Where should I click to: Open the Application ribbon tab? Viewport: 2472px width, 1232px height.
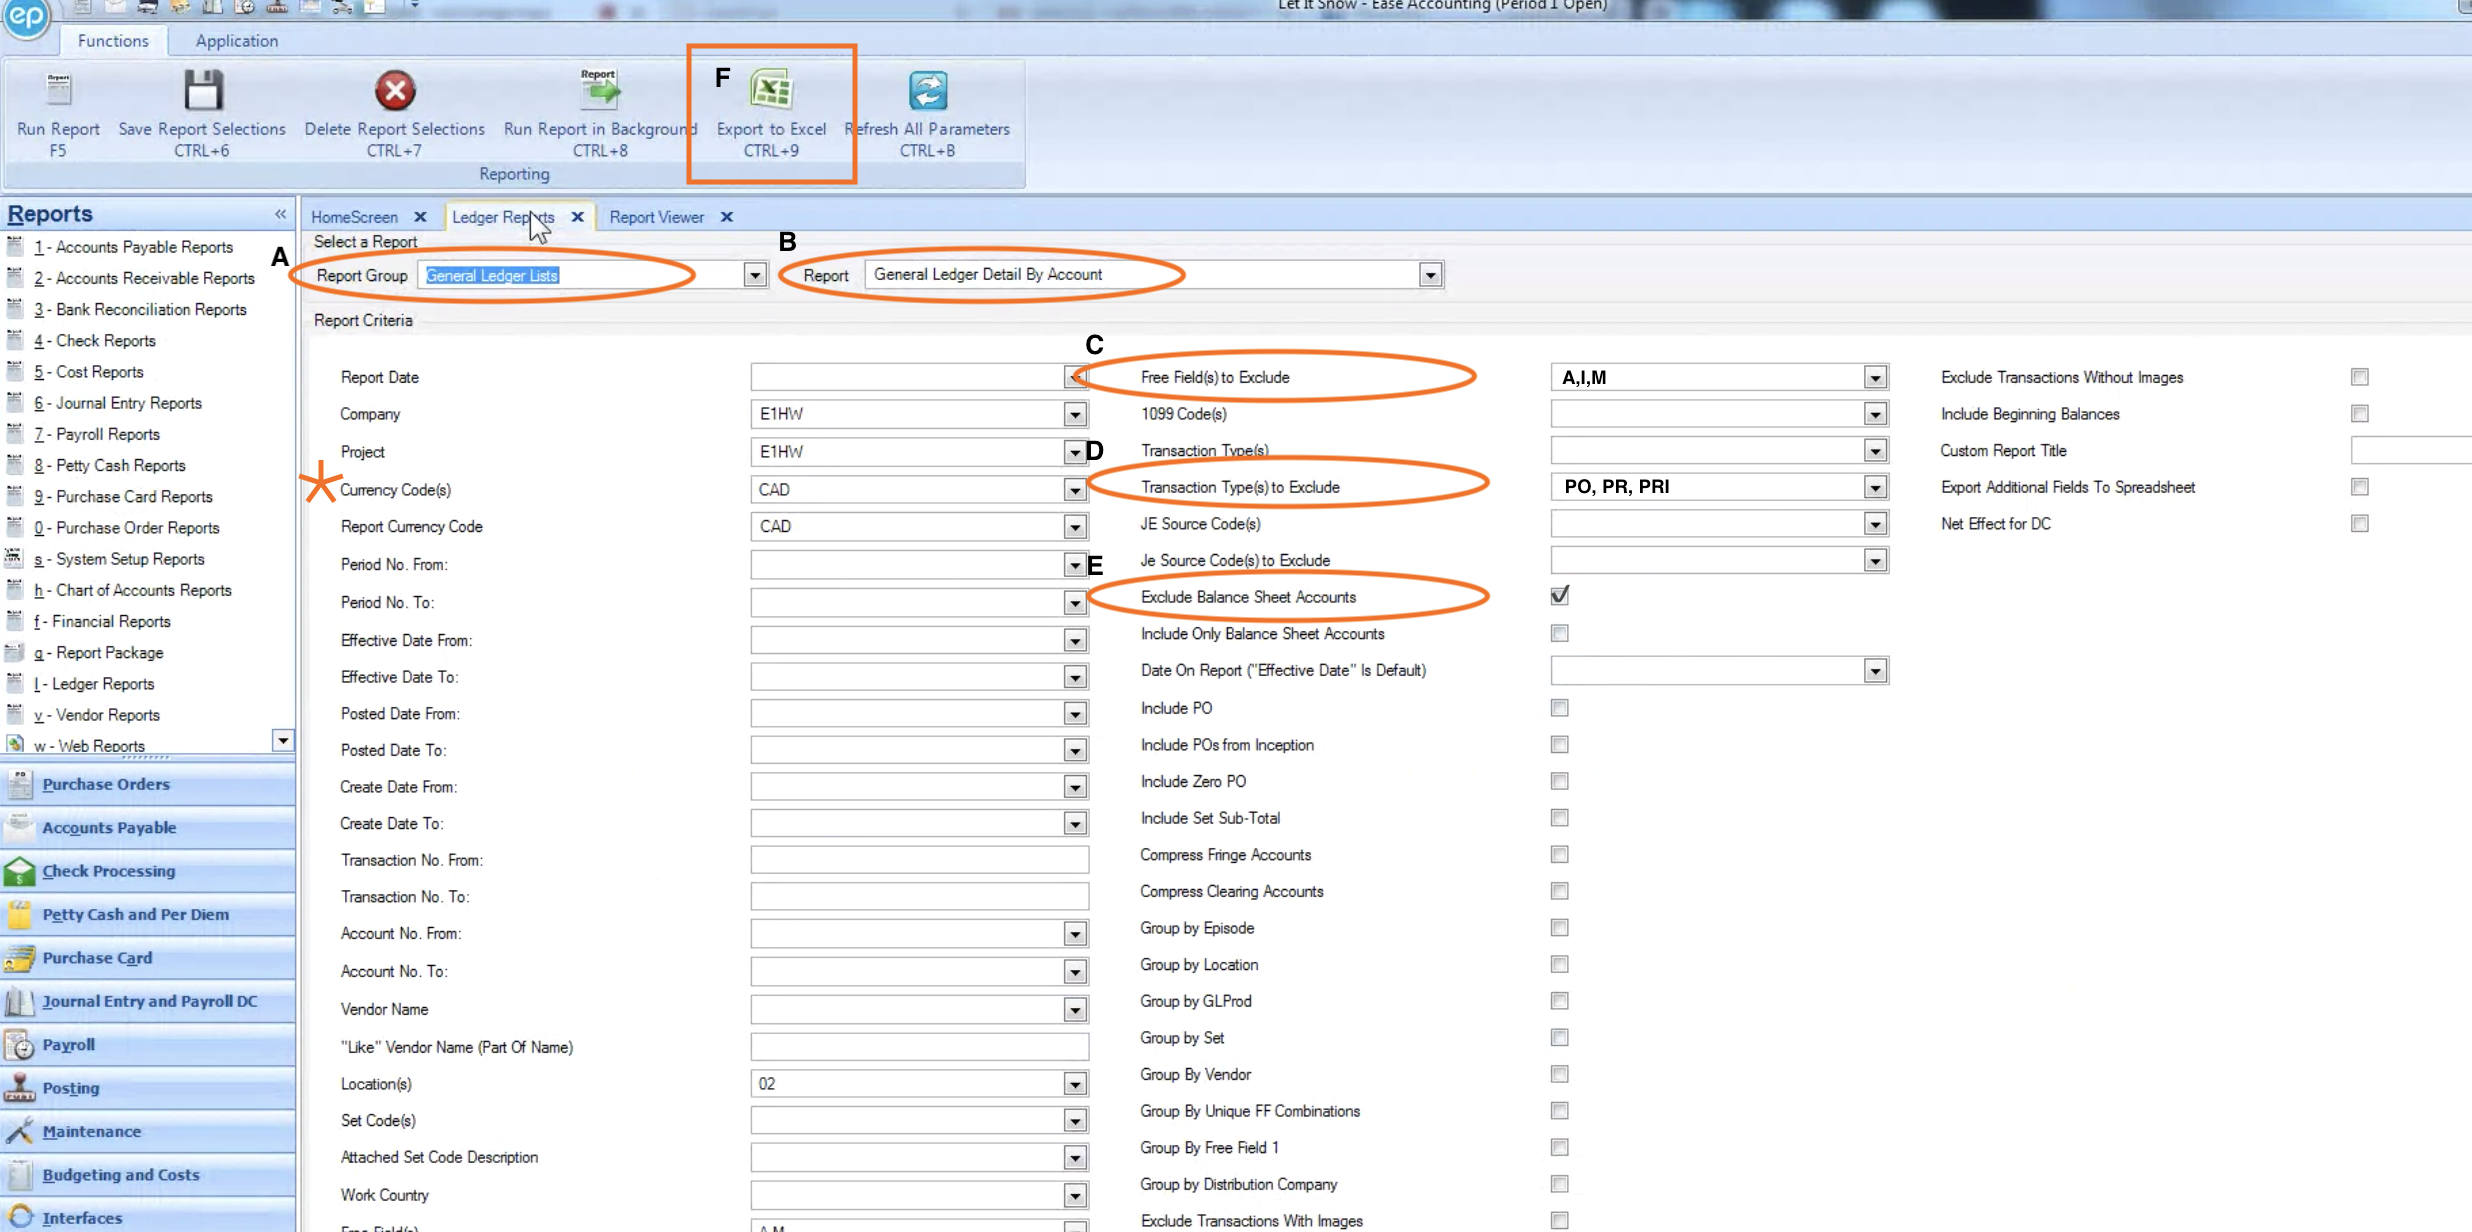pyautogui.click(x=236, y=40)
